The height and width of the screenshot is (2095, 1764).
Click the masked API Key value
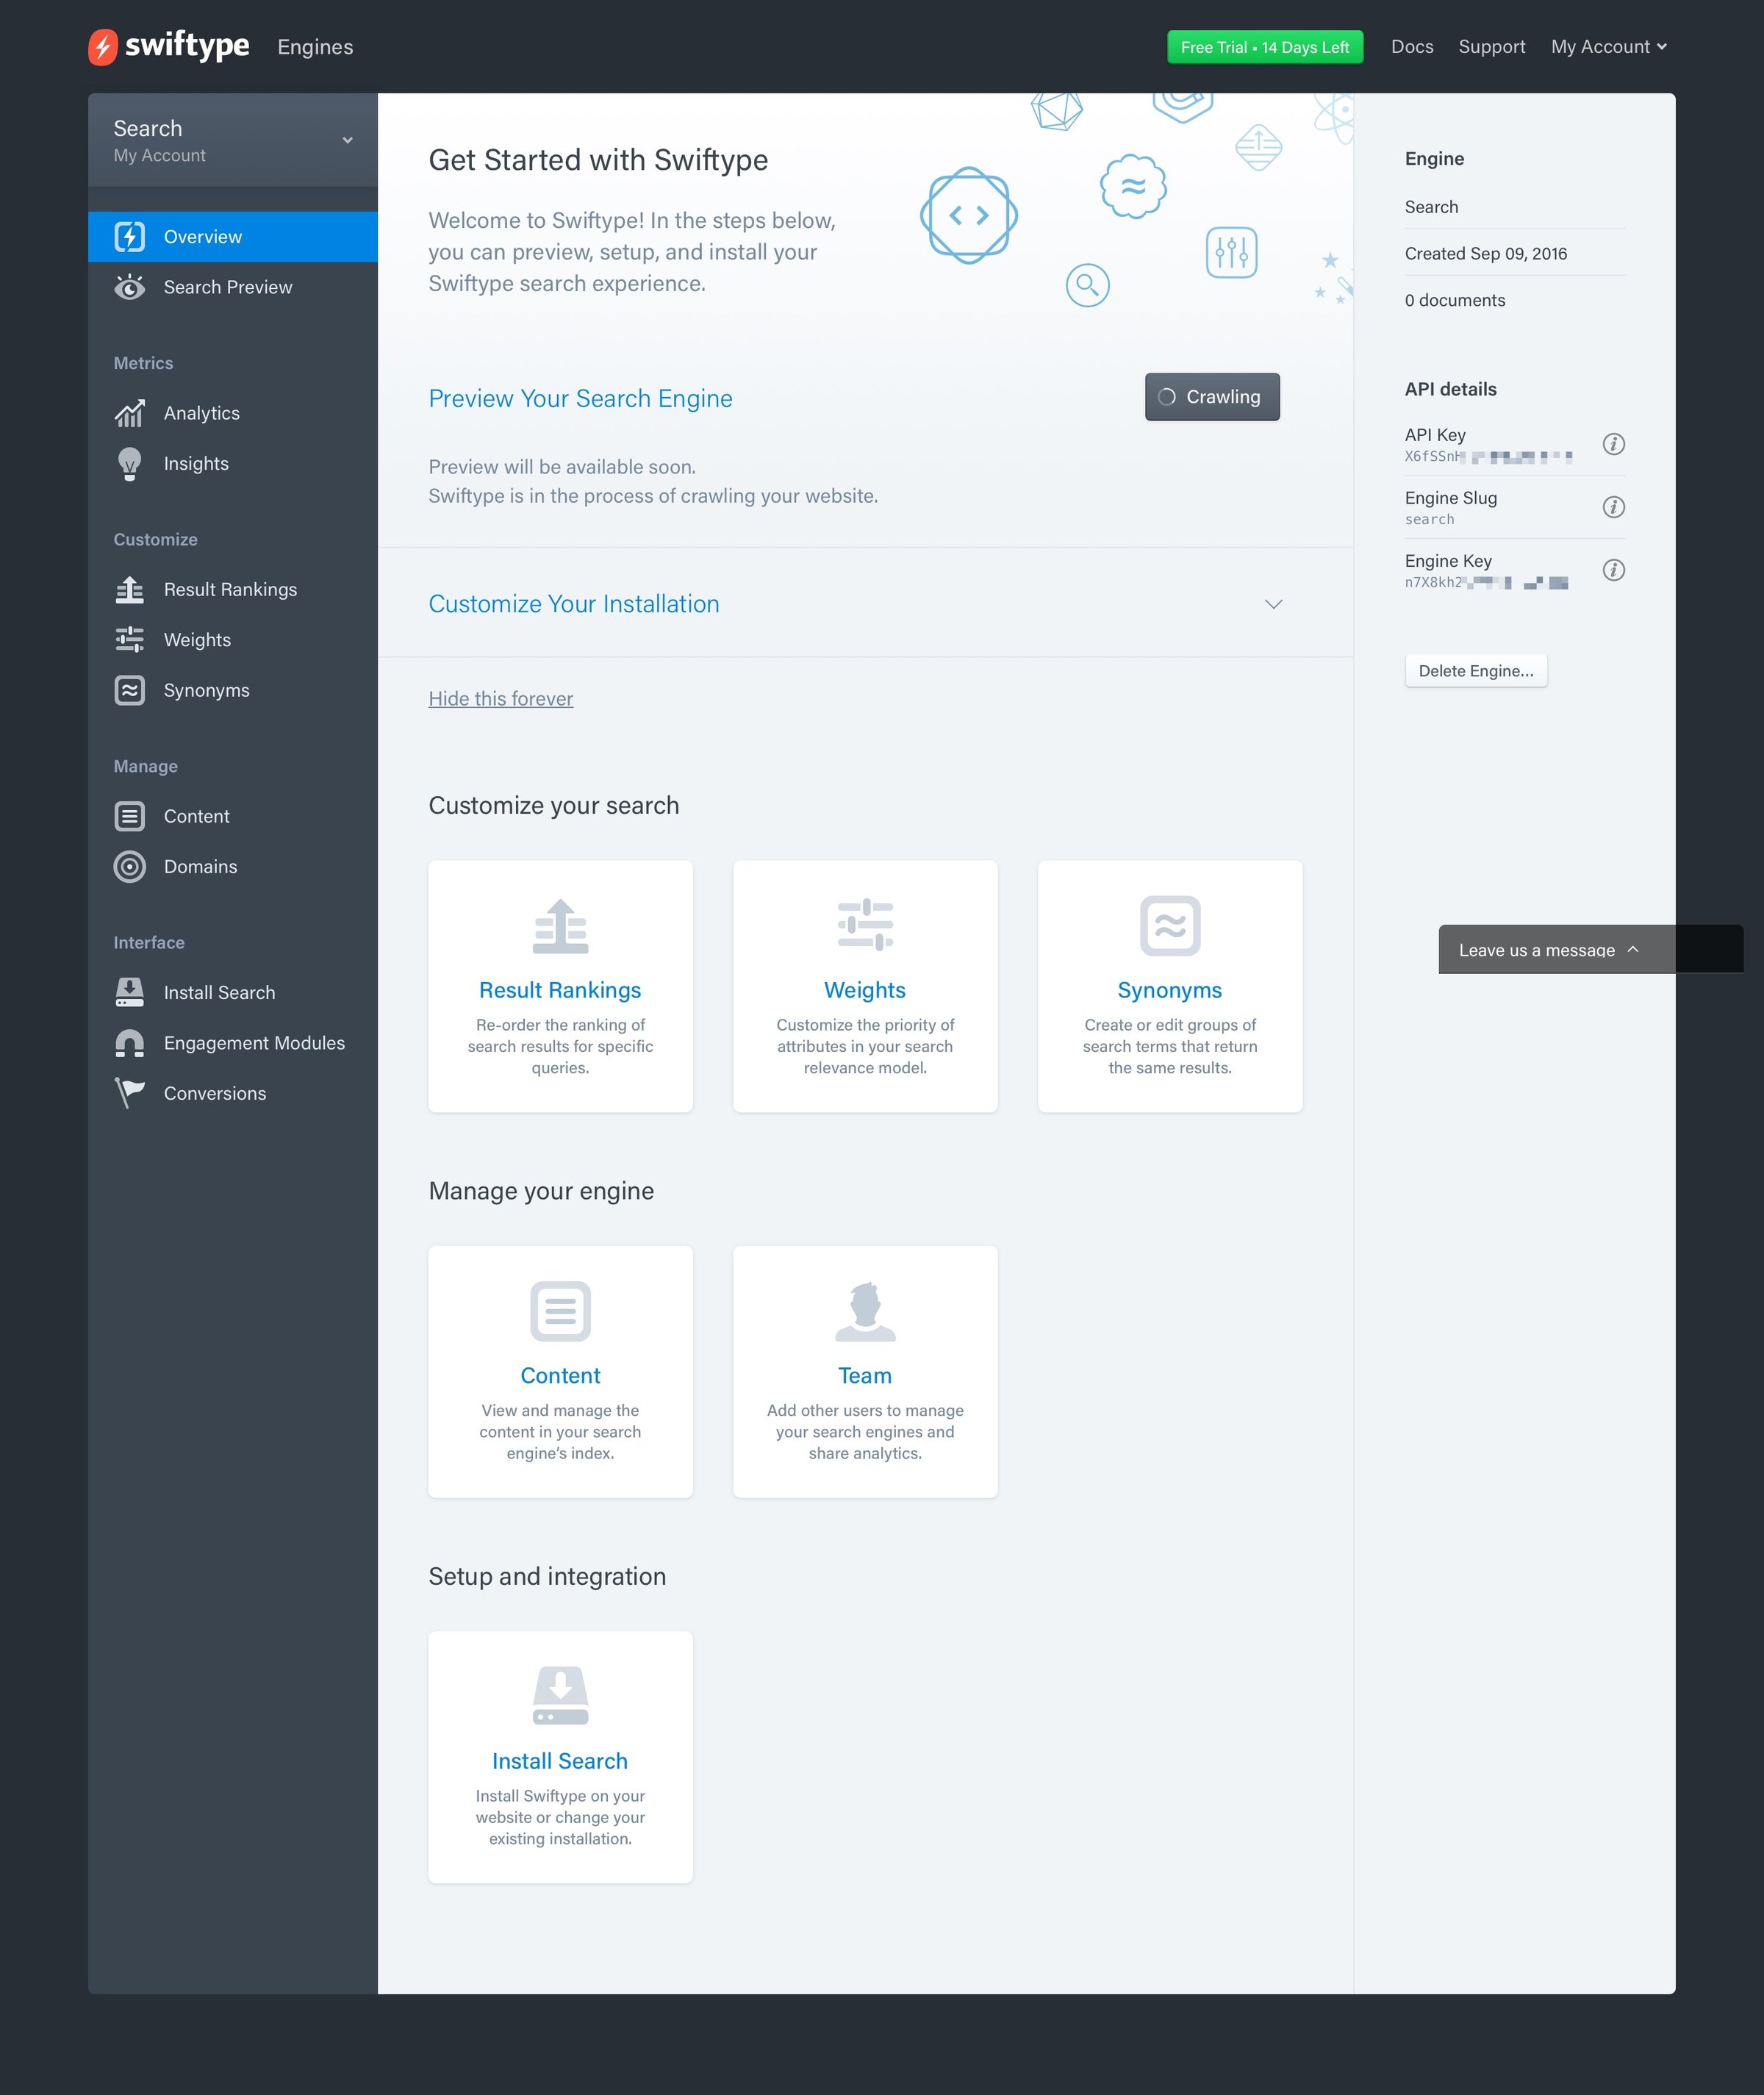point(1488,457)
